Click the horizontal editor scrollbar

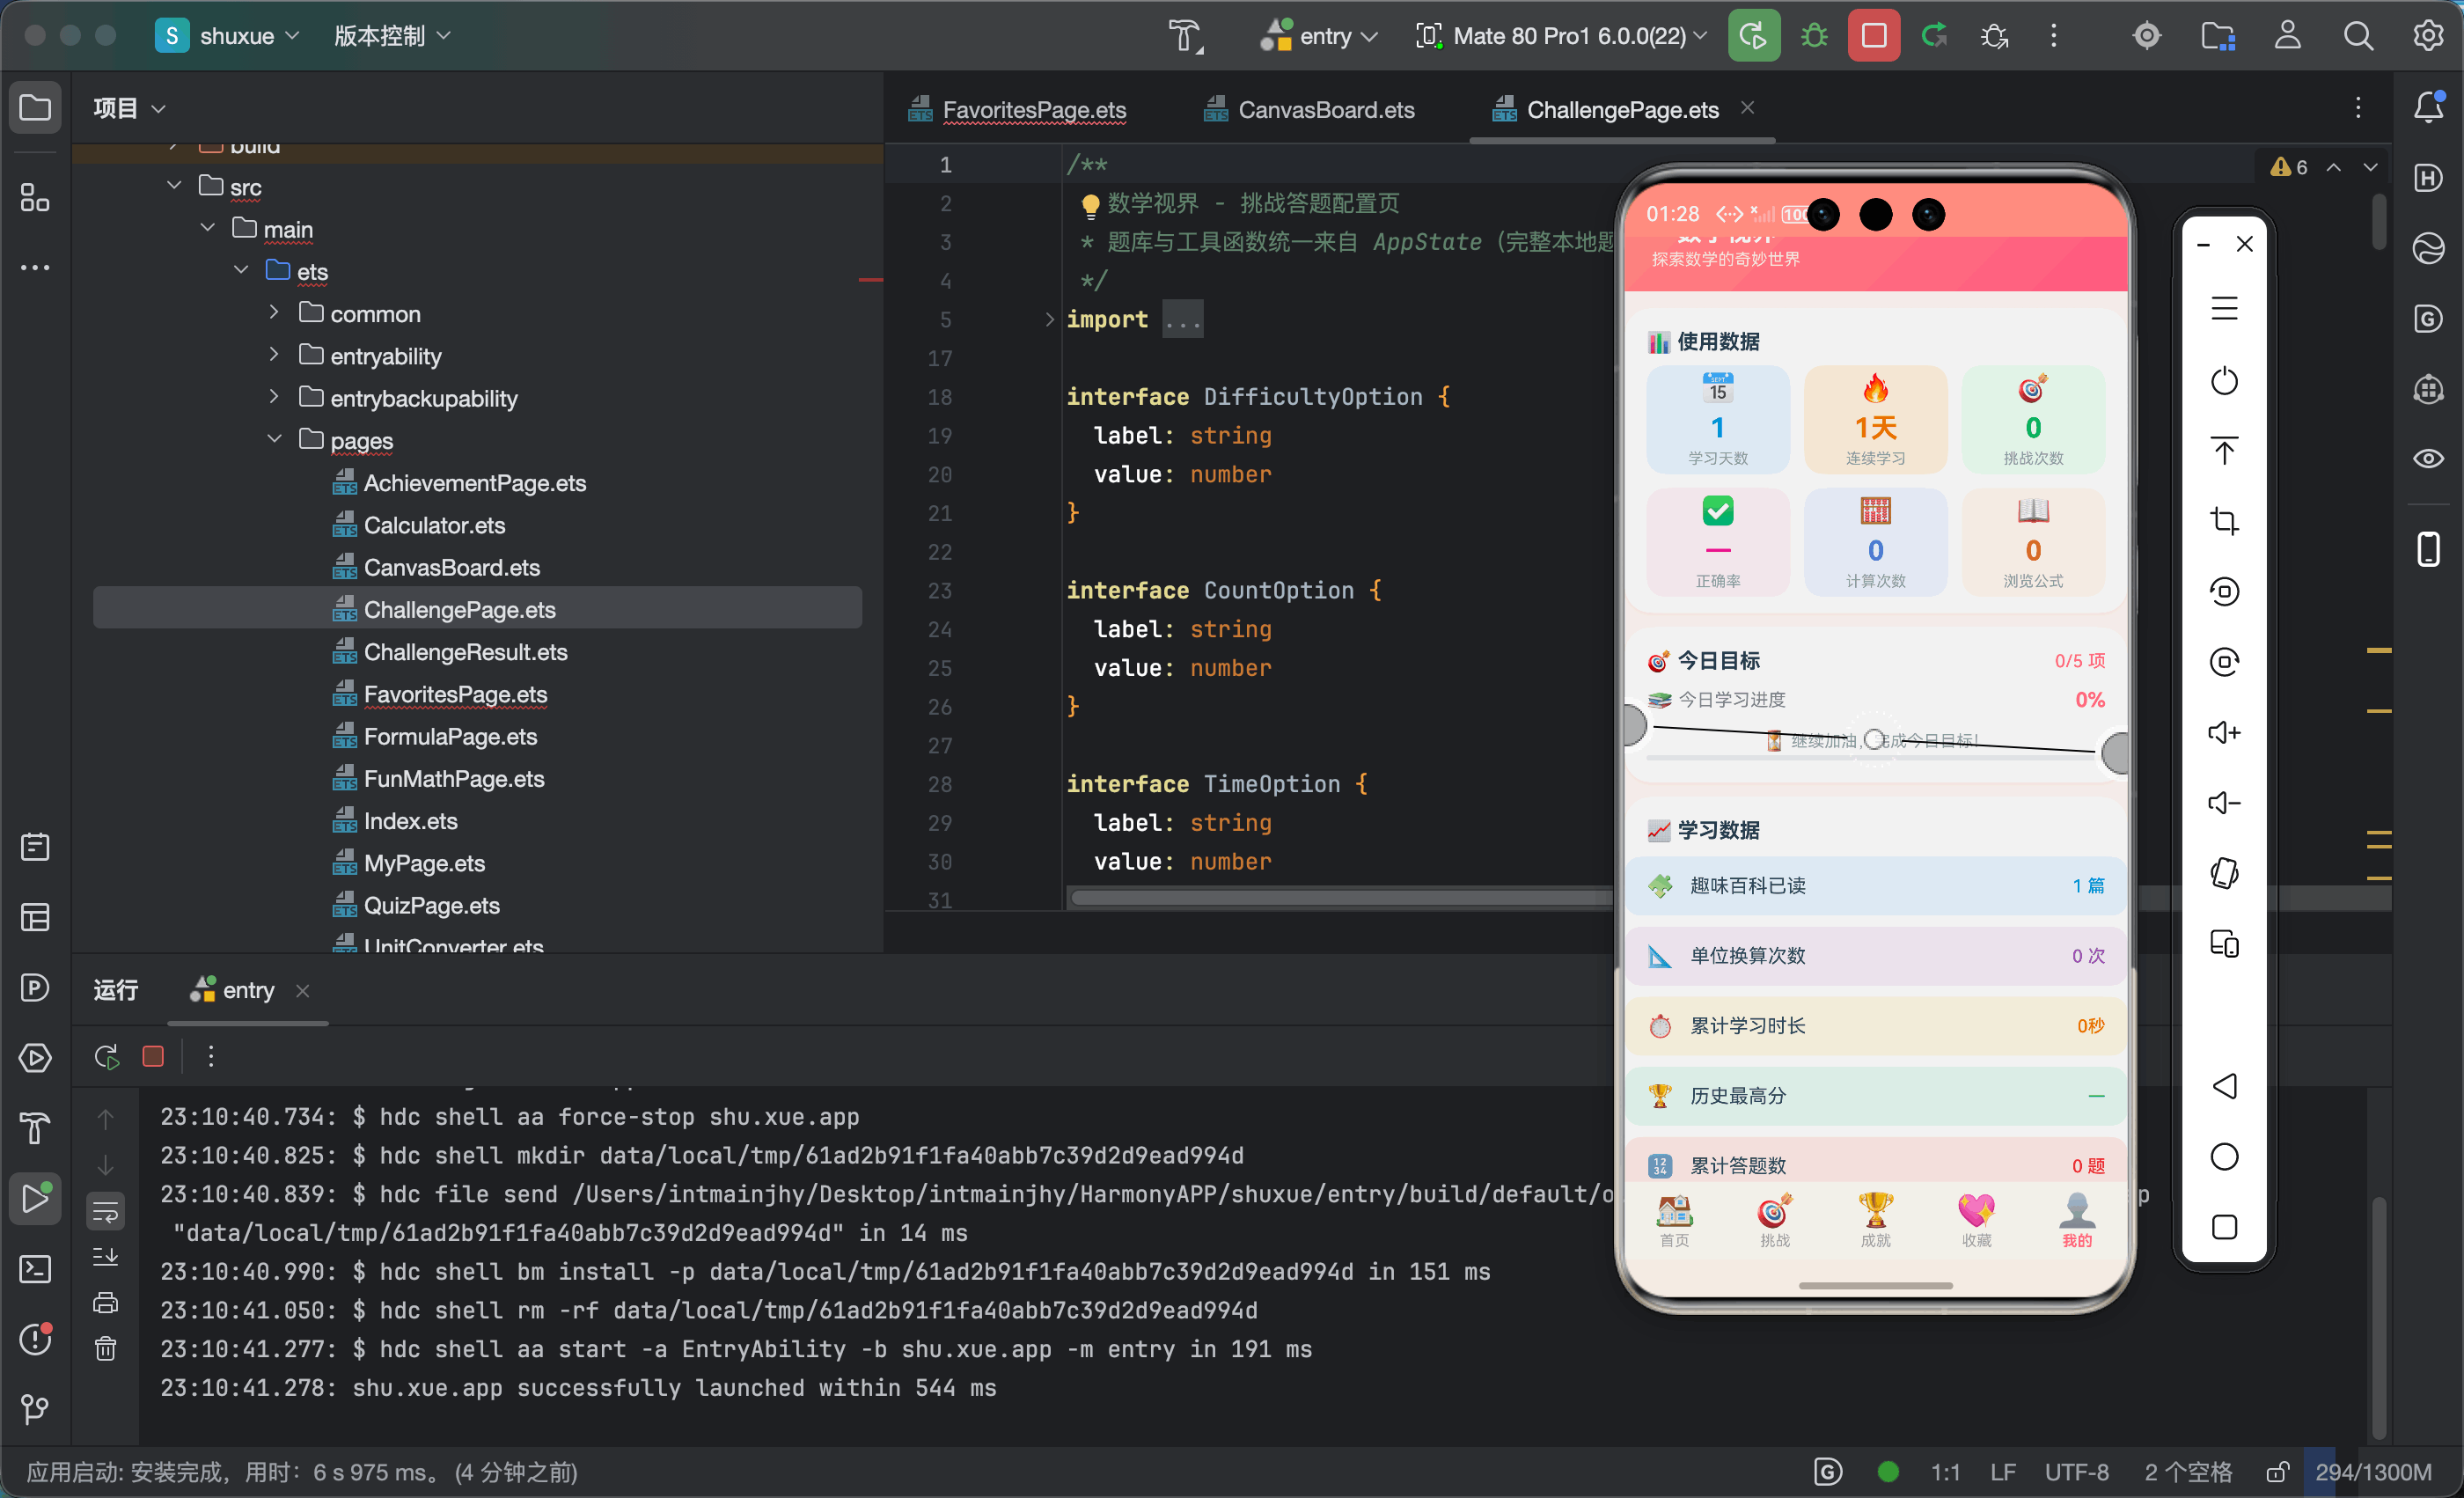click(1340, 897)
